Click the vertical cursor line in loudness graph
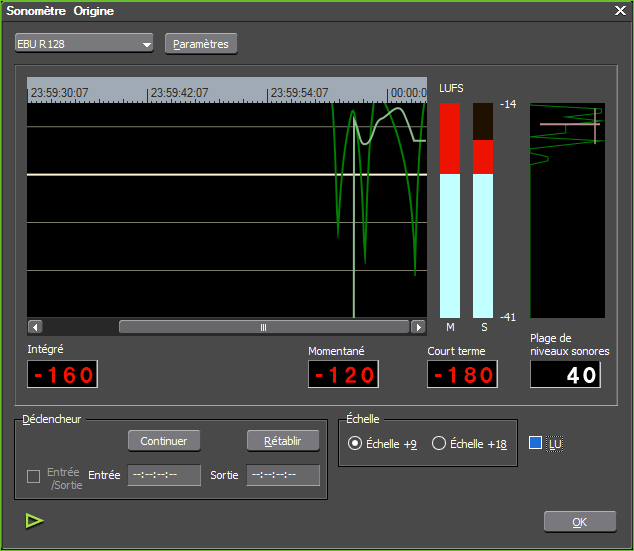Image resolution: width=634 pixels, height=551 pixels. coord(354,216)
